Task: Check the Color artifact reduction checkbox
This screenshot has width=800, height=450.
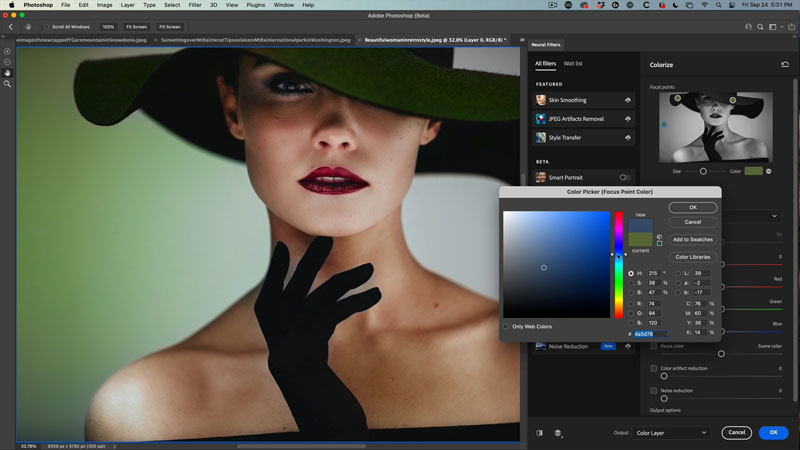Action: click(654, 368)
